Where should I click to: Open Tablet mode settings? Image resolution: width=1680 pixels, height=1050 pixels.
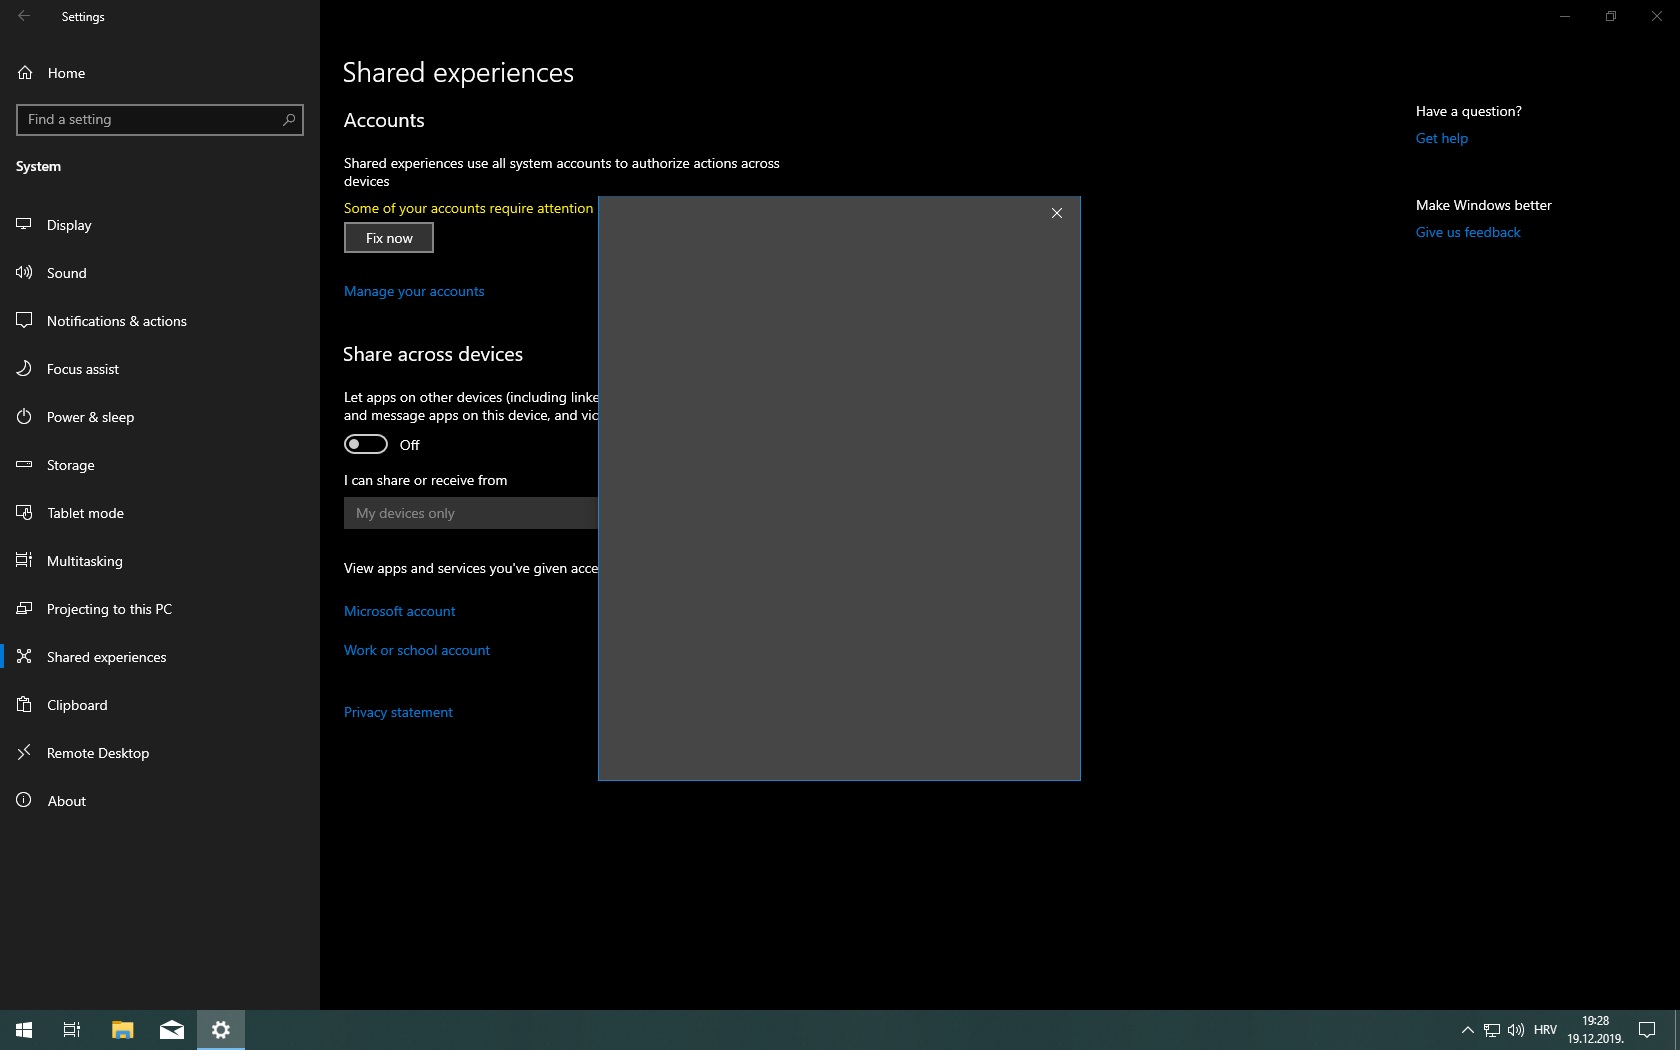pos(85,513)
